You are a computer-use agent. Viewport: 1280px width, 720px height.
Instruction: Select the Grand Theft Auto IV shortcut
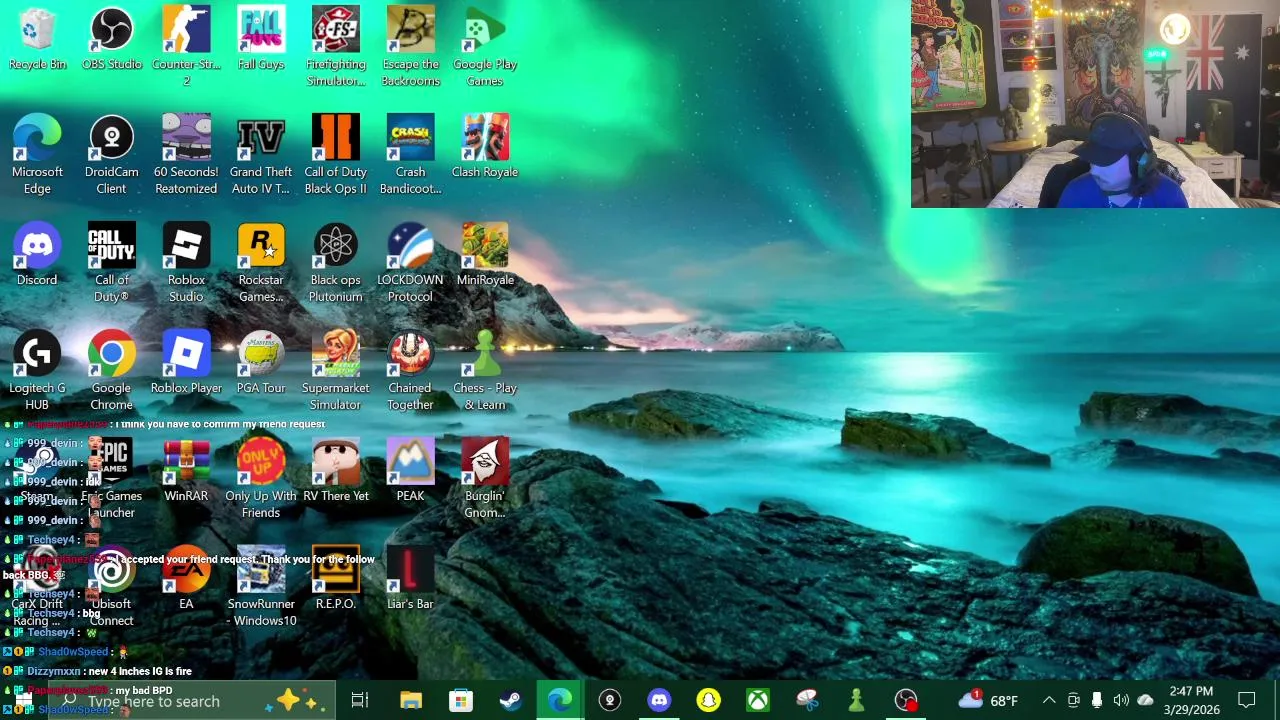point(261,155)
